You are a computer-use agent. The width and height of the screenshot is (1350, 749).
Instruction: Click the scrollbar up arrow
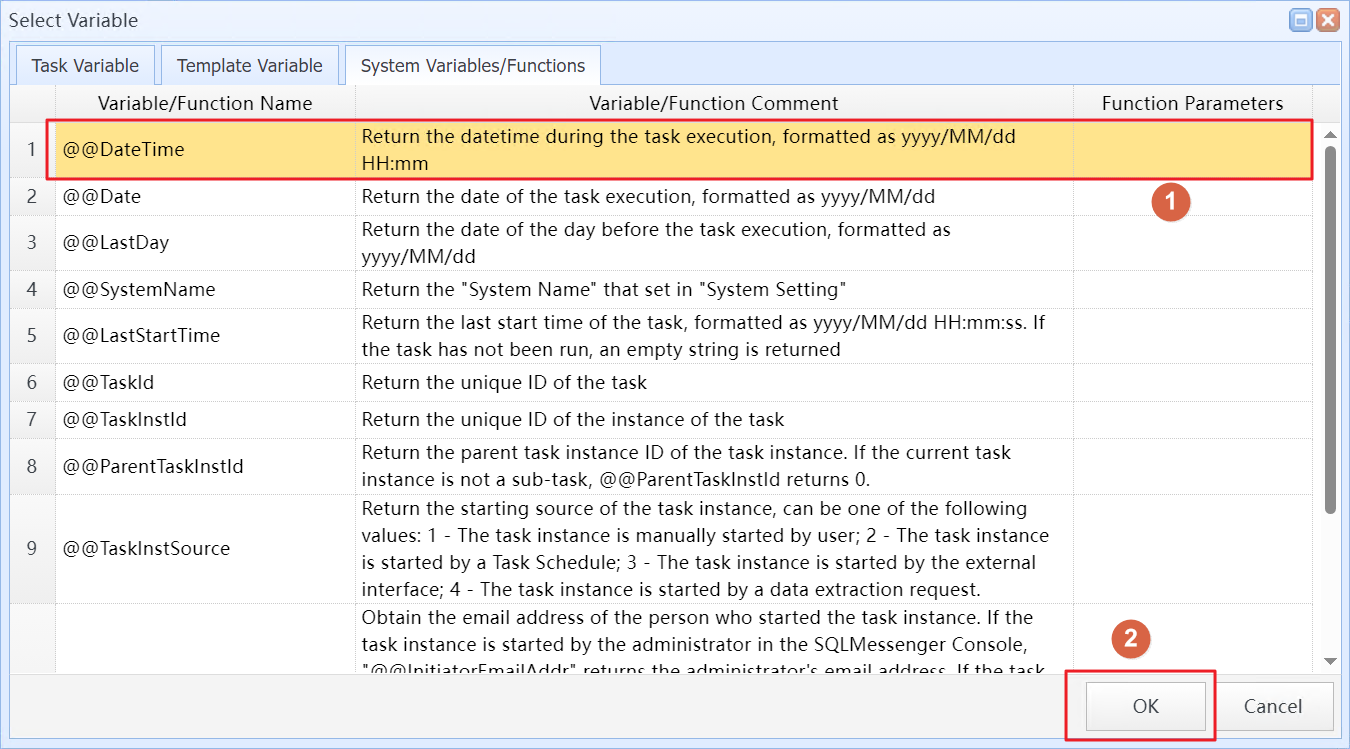tap(1330, 135)
